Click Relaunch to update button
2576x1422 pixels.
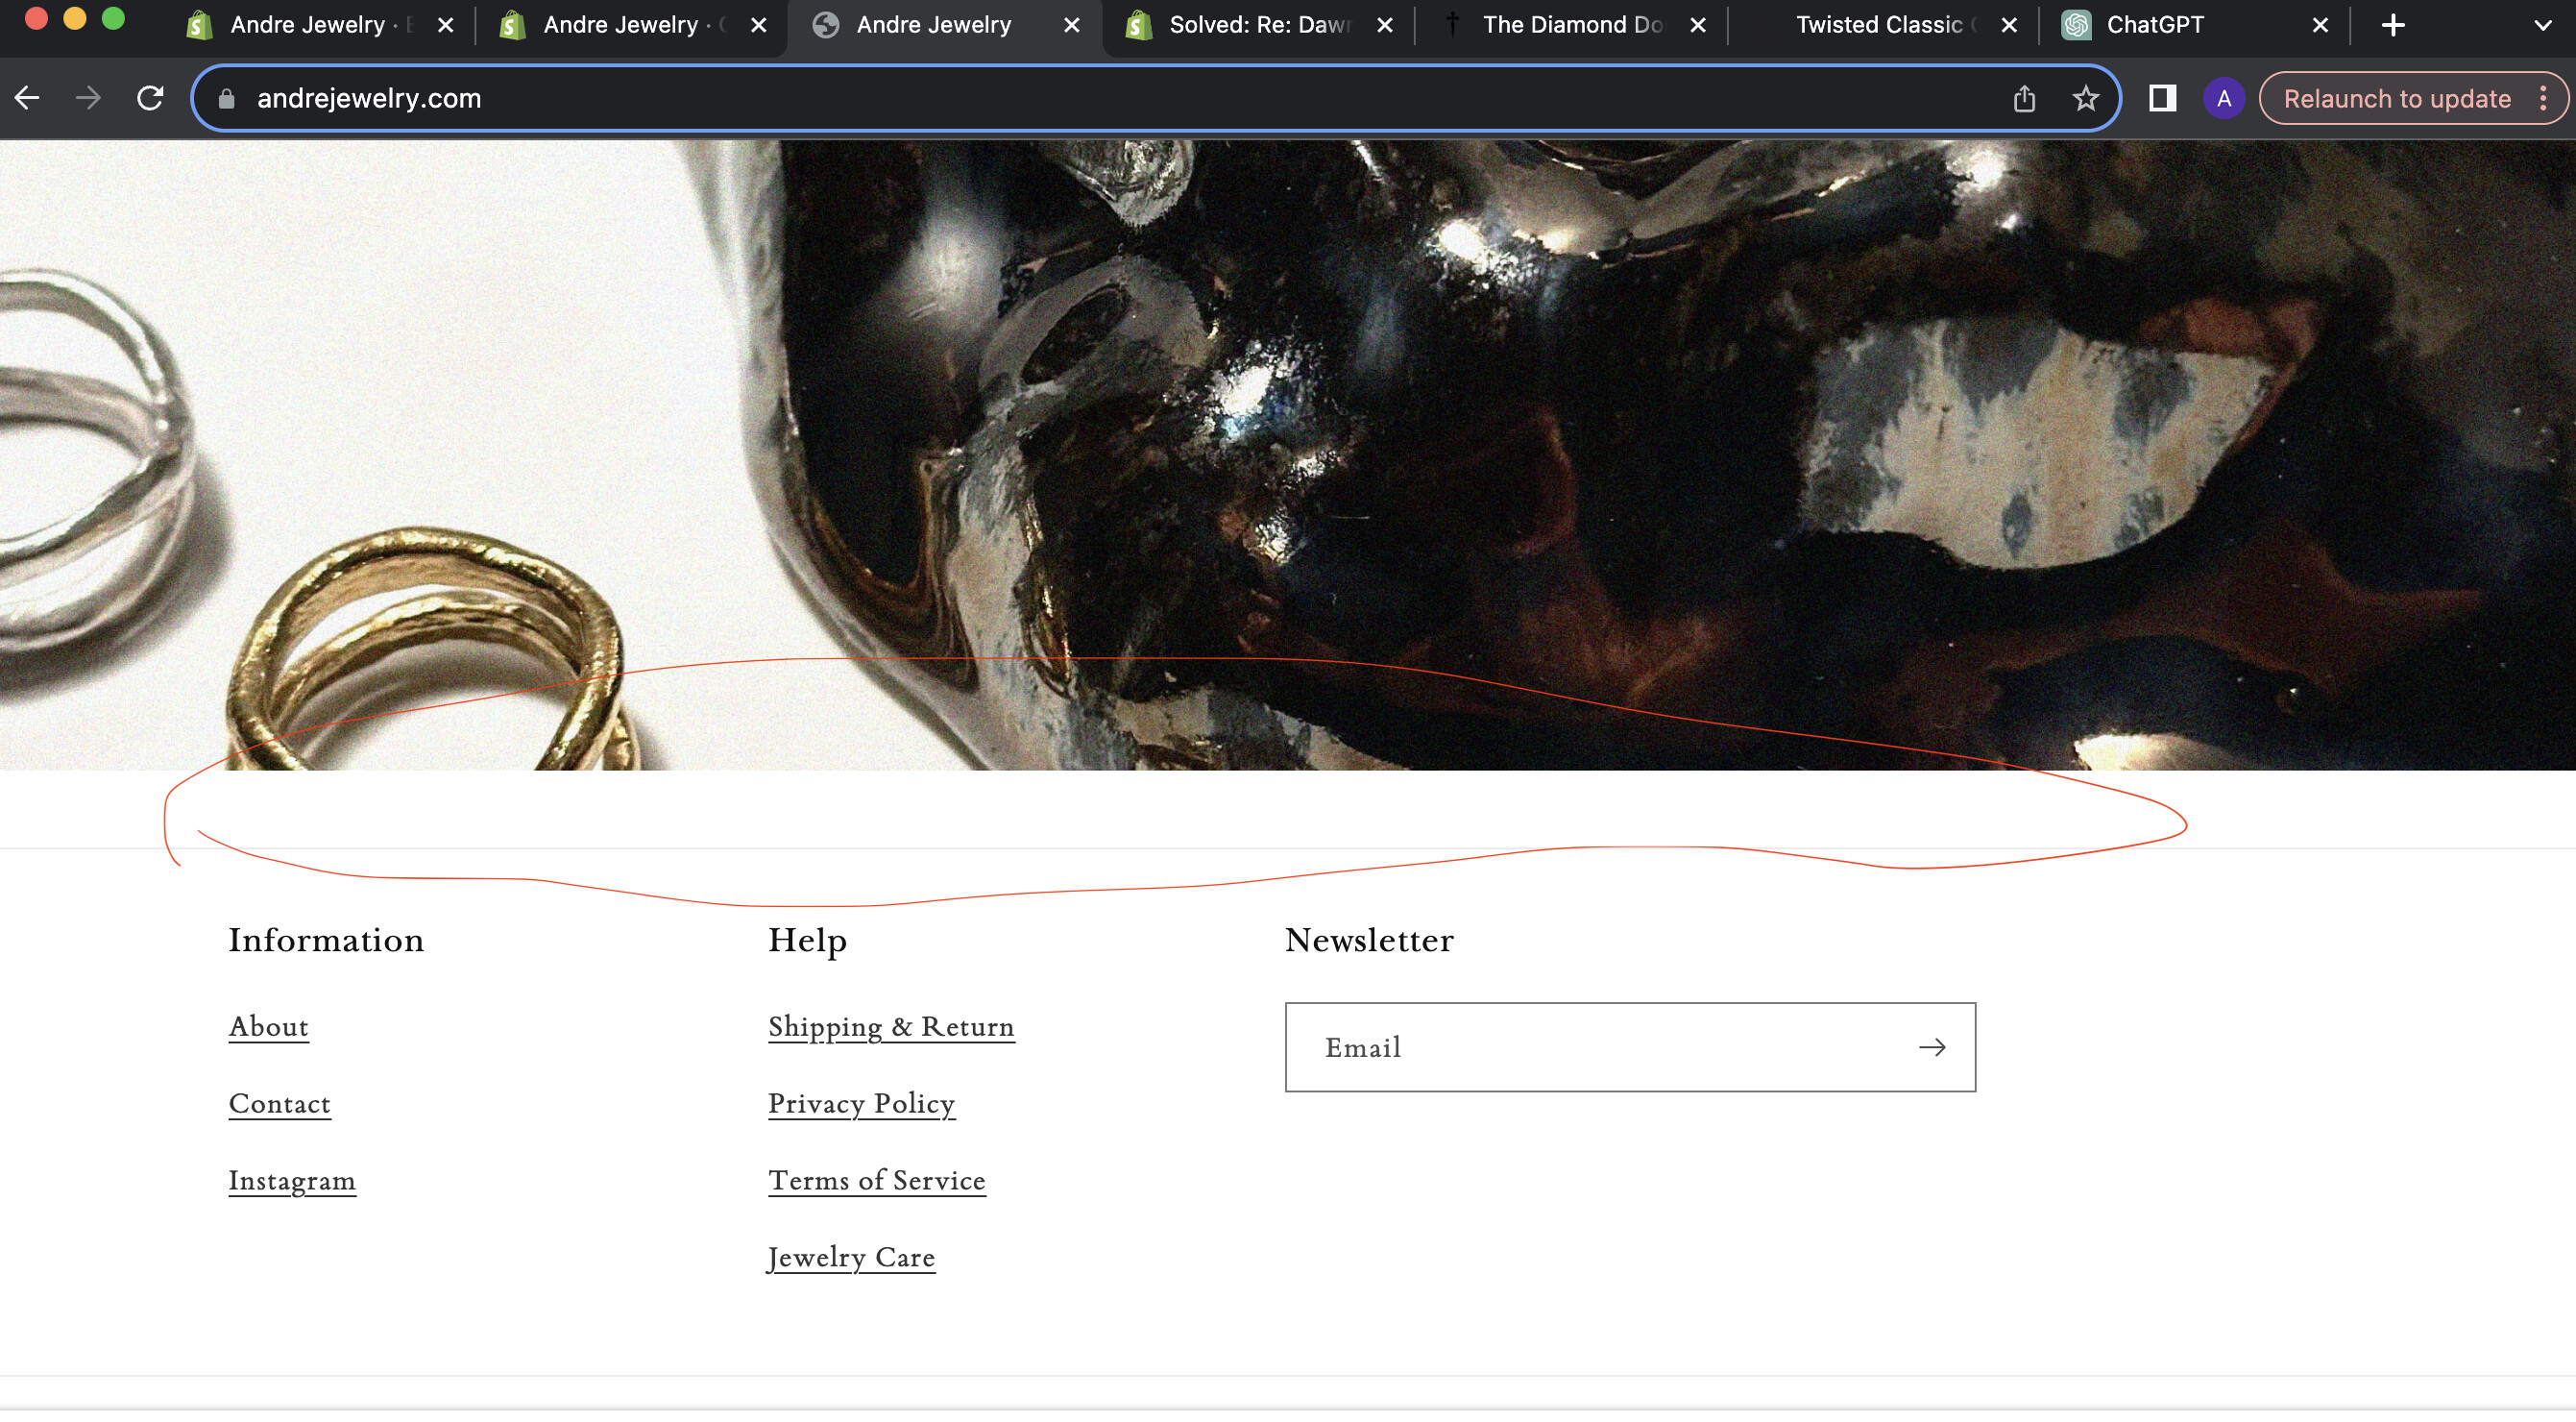point(2396,98)
